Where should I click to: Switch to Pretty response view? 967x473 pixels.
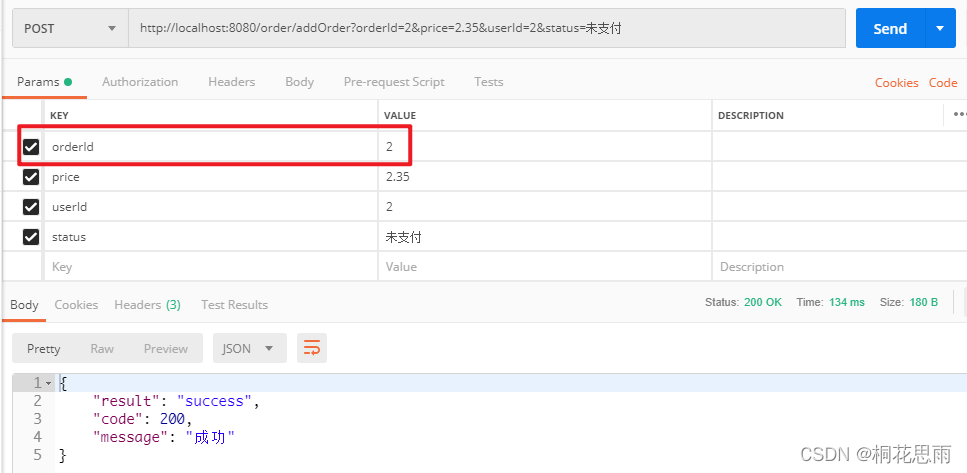click(44, 348)
